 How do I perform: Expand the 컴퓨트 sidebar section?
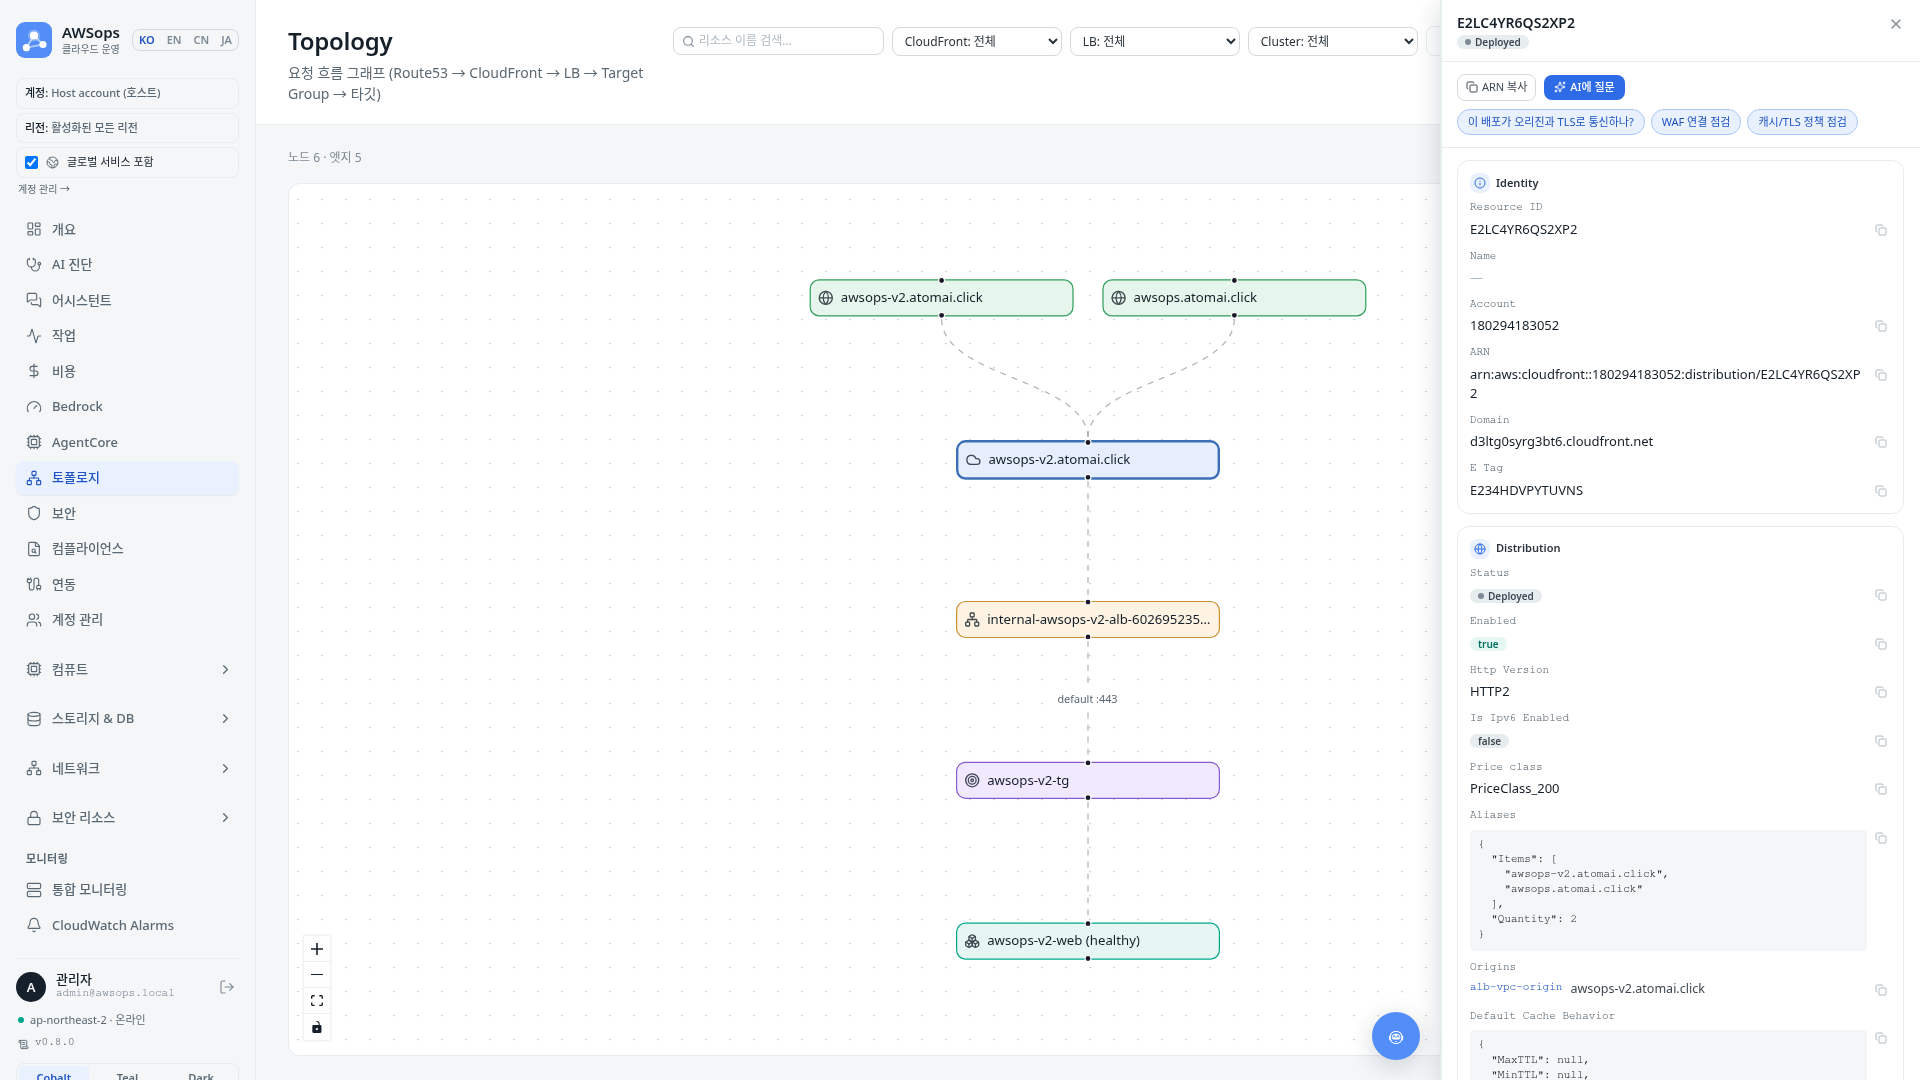click(x=128, y=670)
